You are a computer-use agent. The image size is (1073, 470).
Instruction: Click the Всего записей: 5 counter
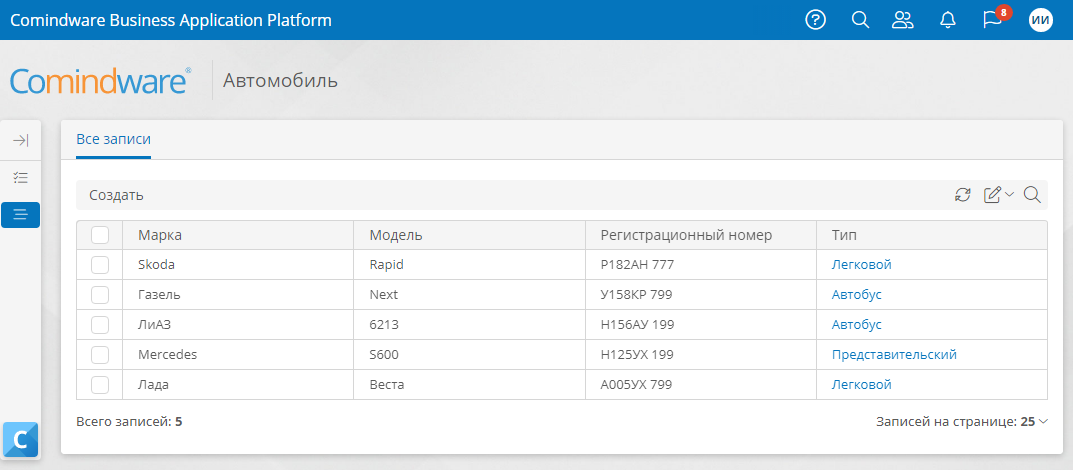coord(129,421)
